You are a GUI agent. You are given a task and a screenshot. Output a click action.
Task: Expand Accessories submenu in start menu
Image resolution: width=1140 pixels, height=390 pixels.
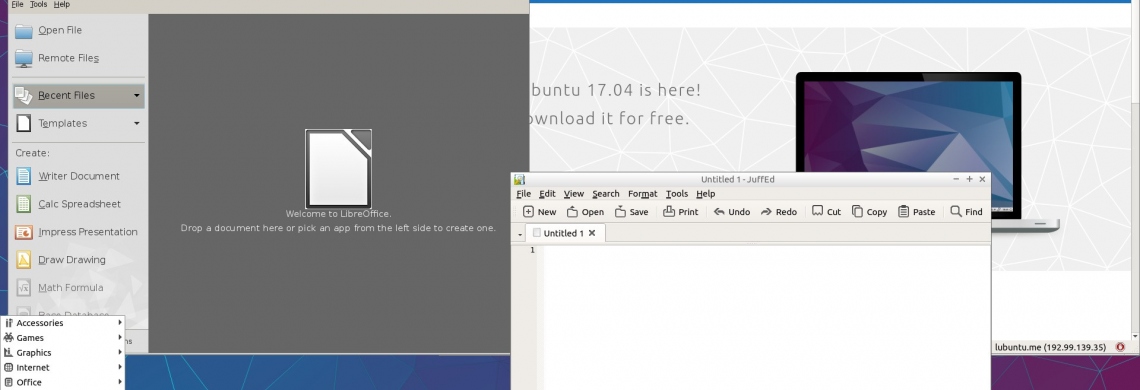click(x=63, y=323)
